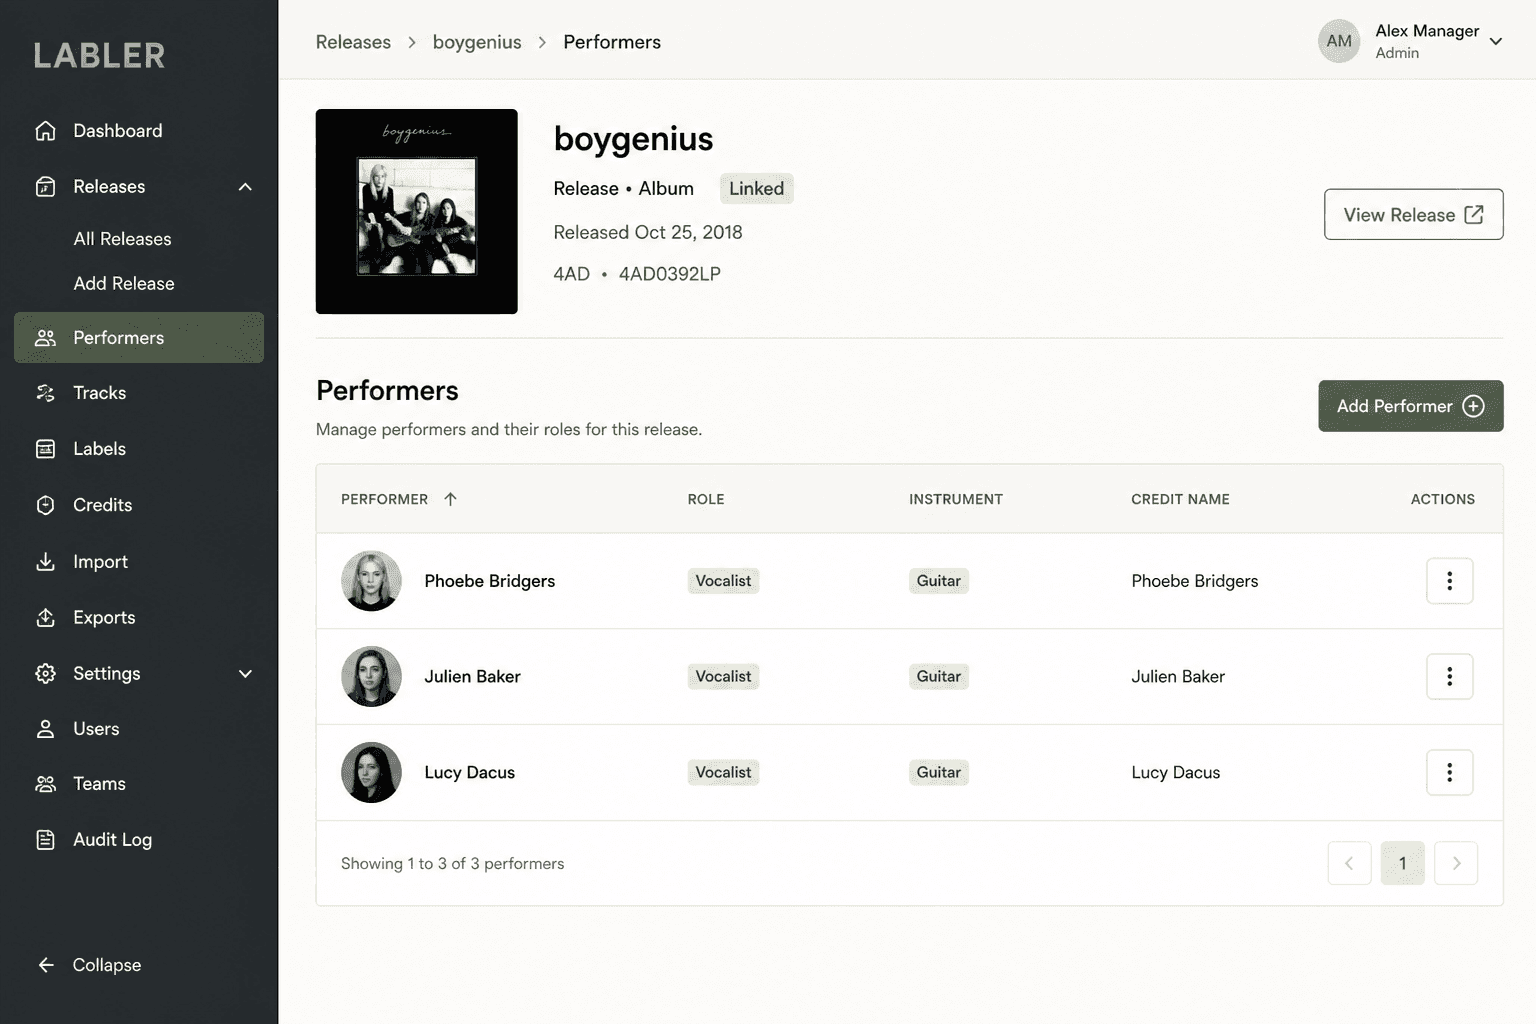Click Julien Baker's avatar photo
This screenshot has height=1024, width=1536.
tap(371, 677)
